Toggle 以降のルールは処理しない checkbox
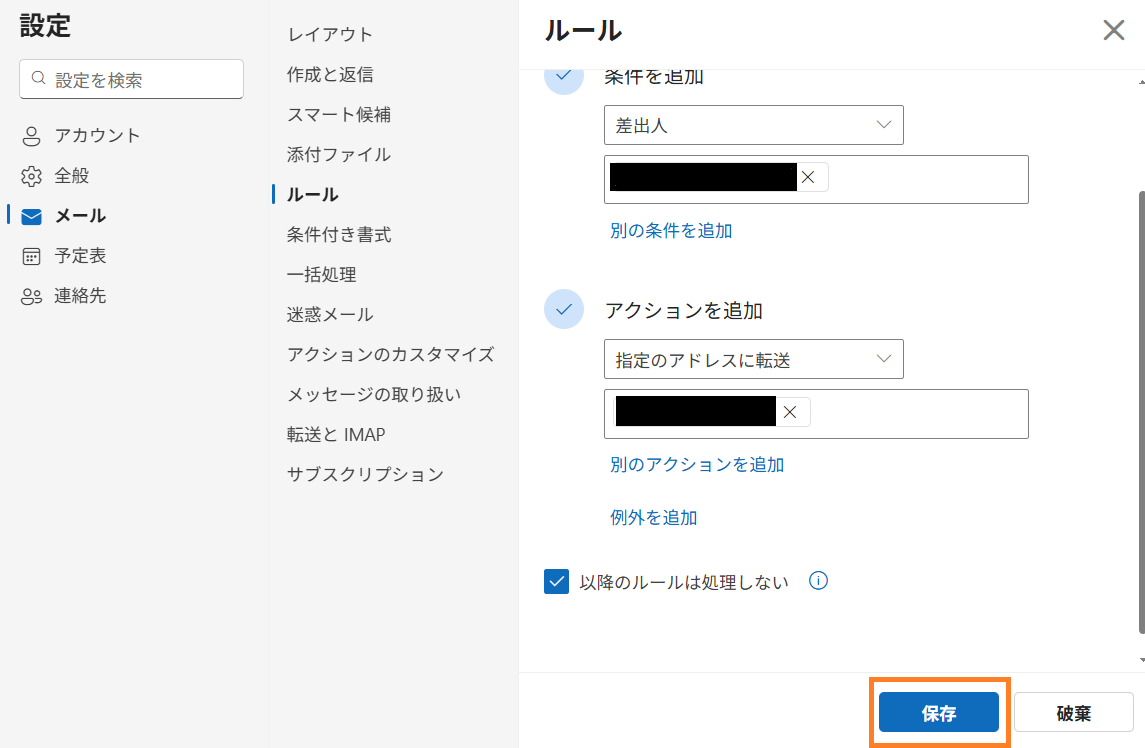Screen dimensions: 1145x748 (556, 582)
